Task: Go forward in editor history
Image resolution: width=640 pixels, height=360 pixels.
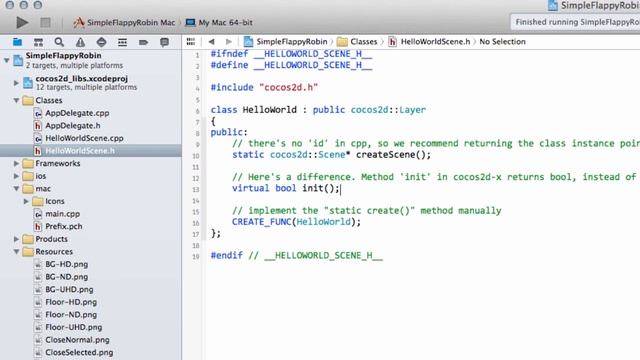Action: click(x=229, y=42)
